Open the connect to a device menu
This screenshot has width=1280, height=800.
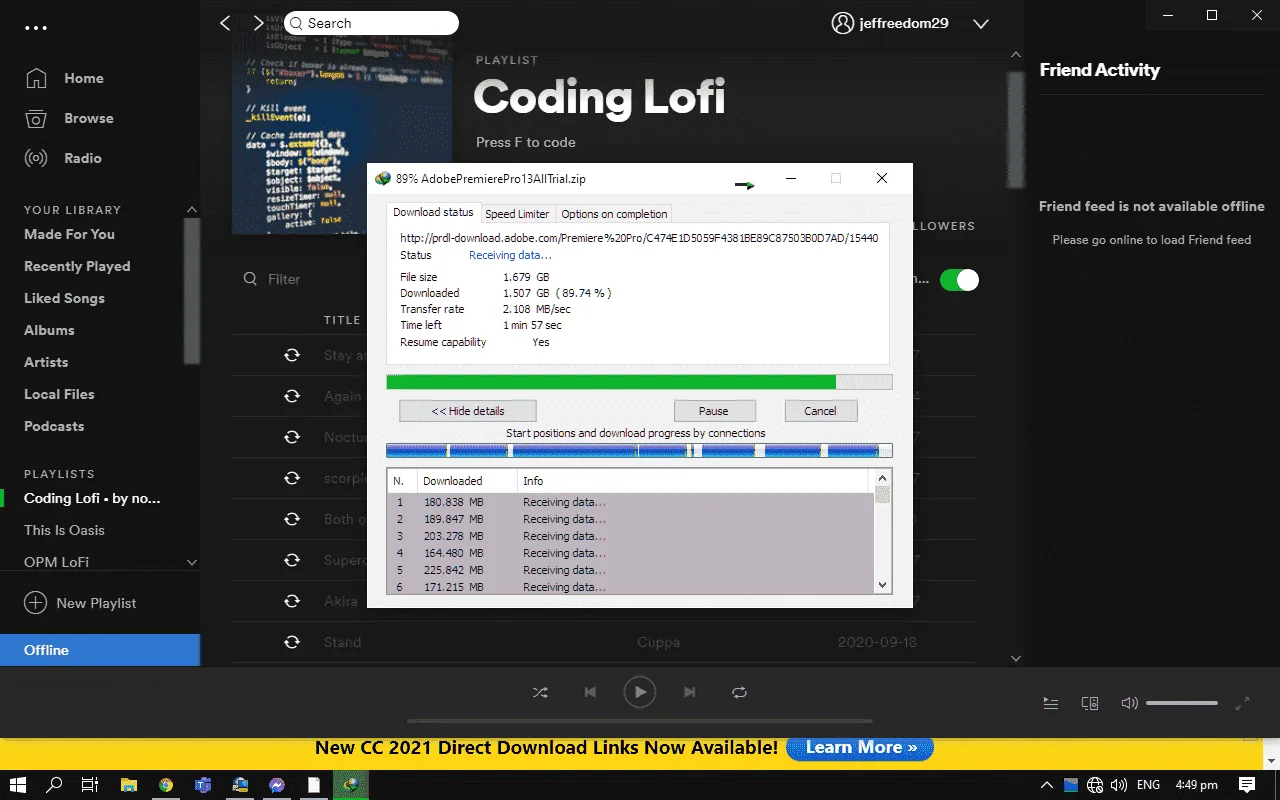(1090, 703)
